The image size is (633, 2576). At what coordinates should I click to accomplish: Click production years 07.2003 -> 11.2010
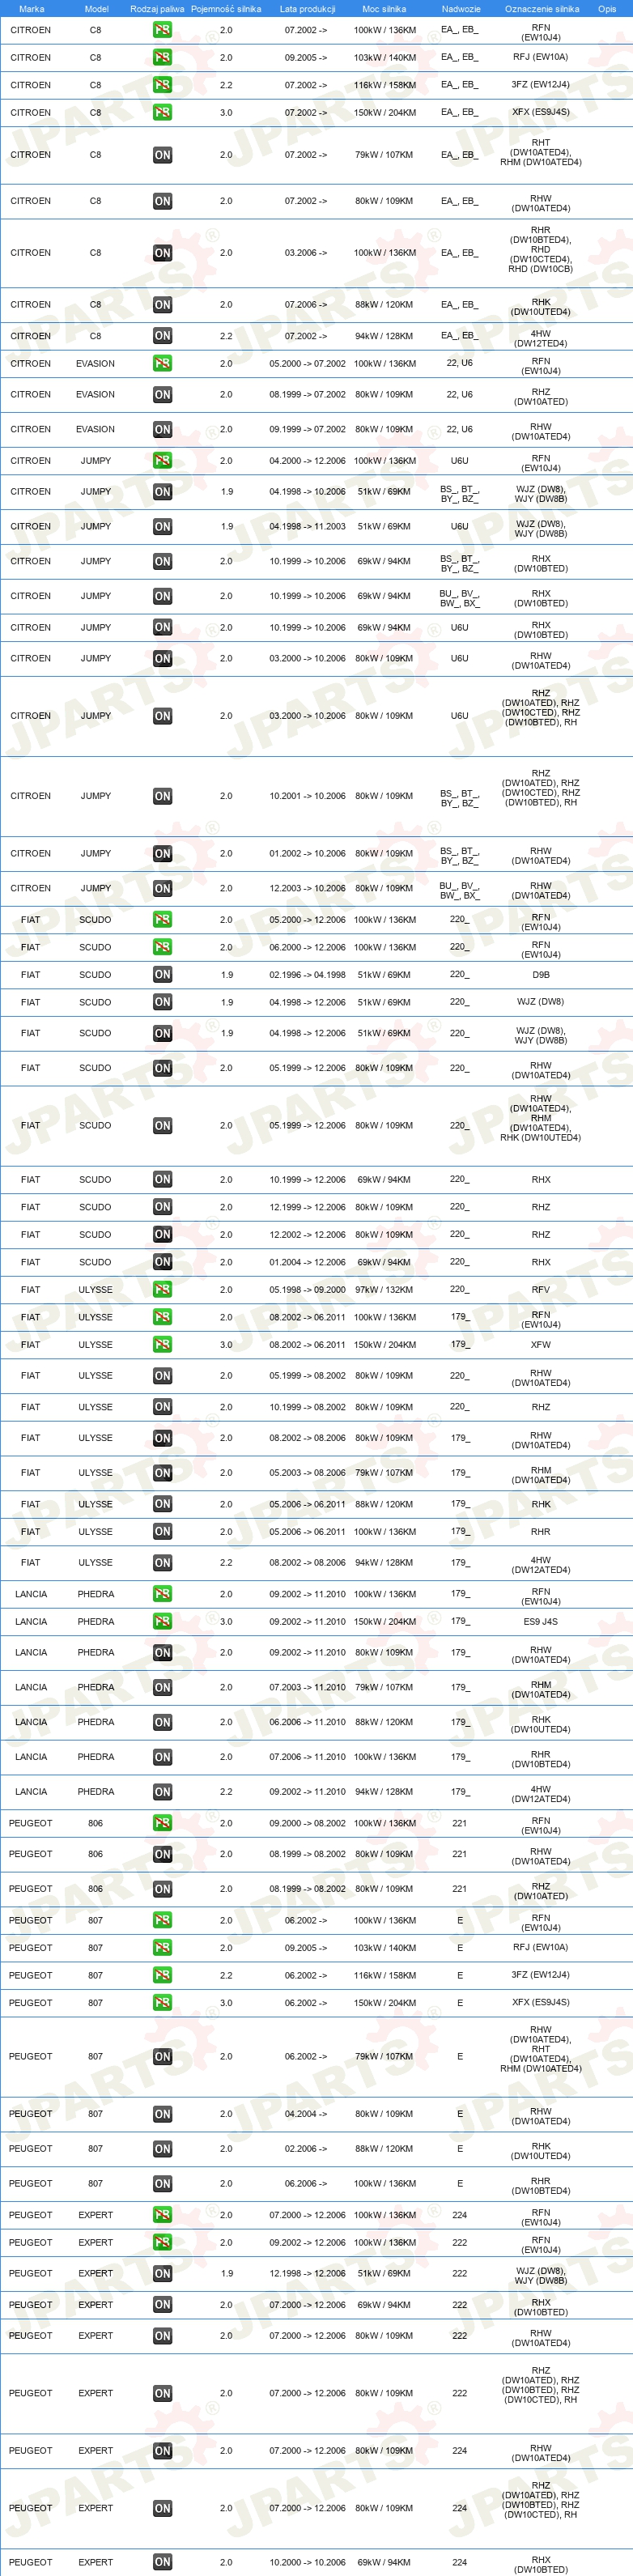click(x=307, y=1687)
